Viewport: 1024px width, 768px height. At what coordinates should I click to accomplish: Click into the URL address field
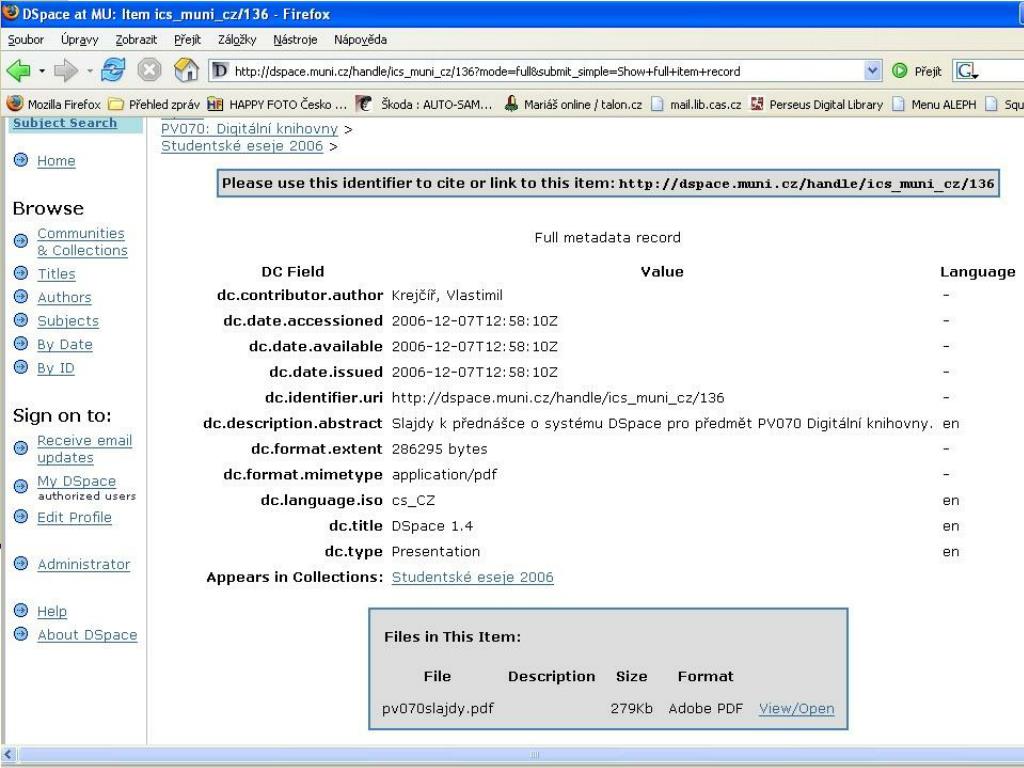tap(545, 71)
